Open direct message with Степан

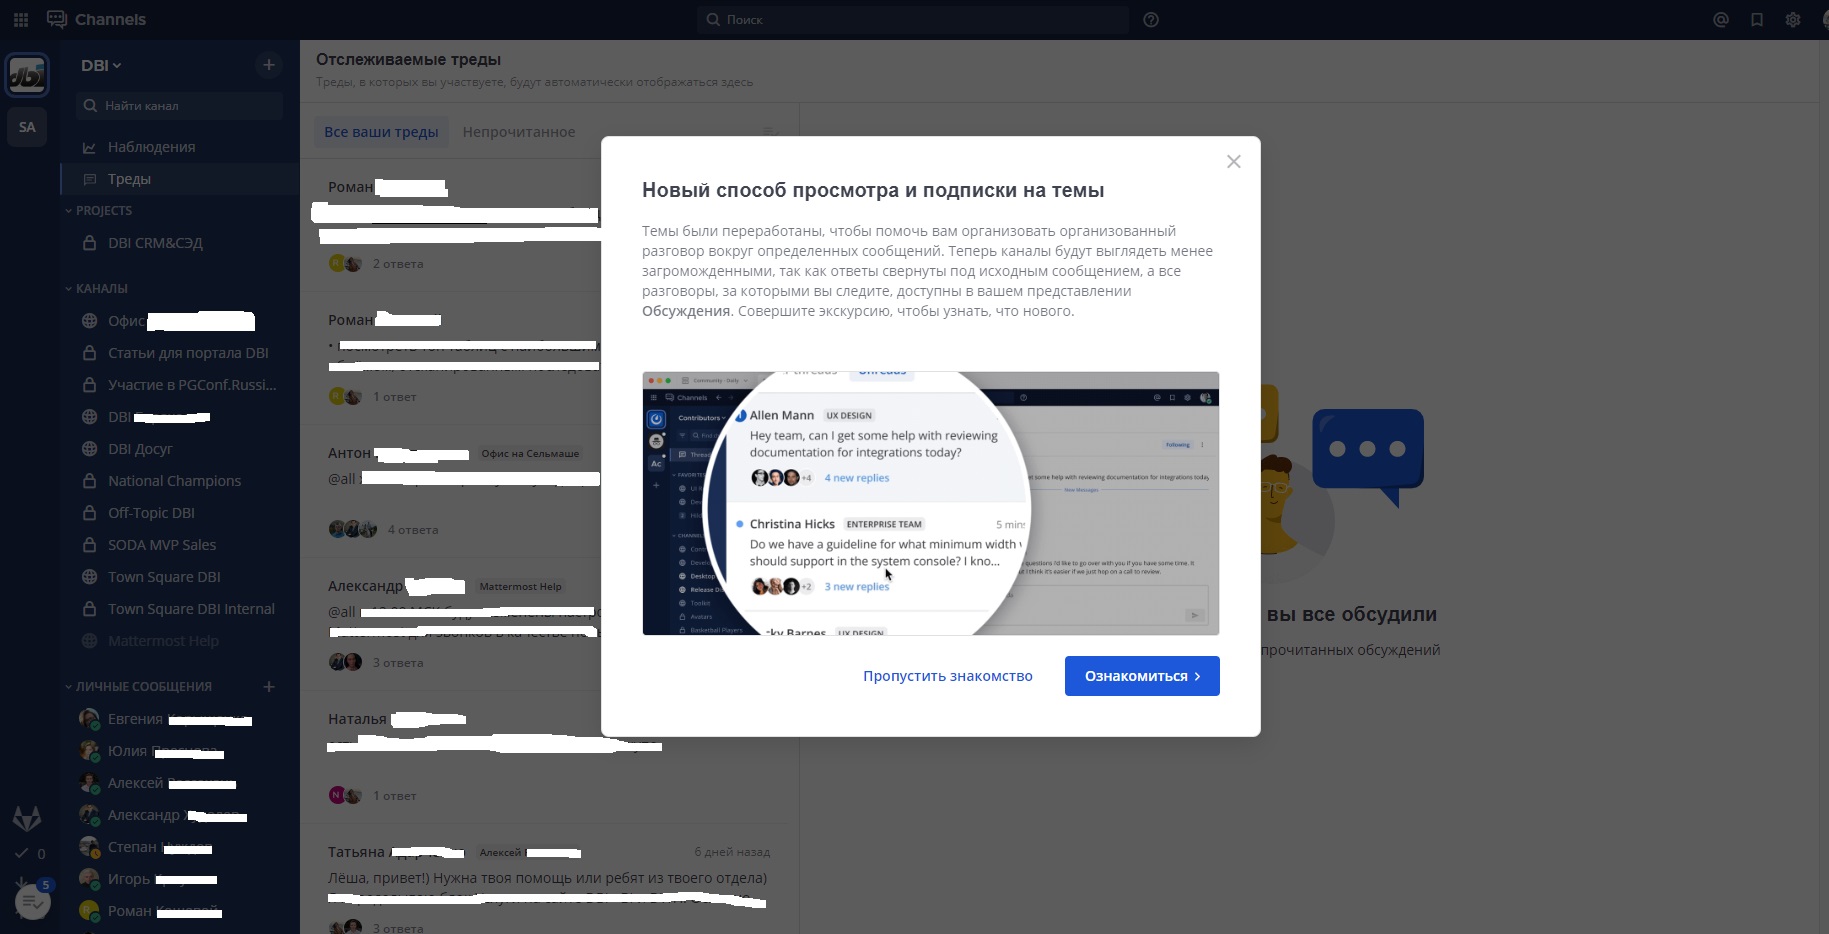click(x=180, y=847)
